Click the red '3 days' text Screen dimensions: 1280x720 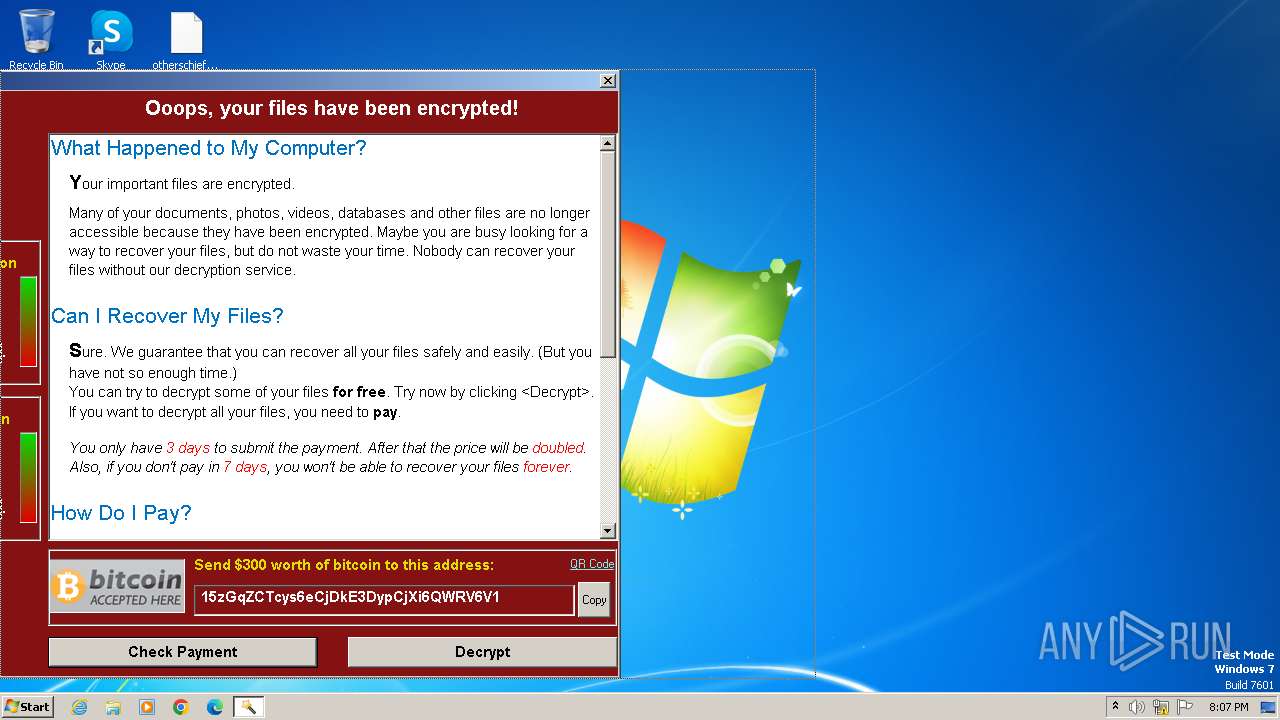click(x=188, y=448)
